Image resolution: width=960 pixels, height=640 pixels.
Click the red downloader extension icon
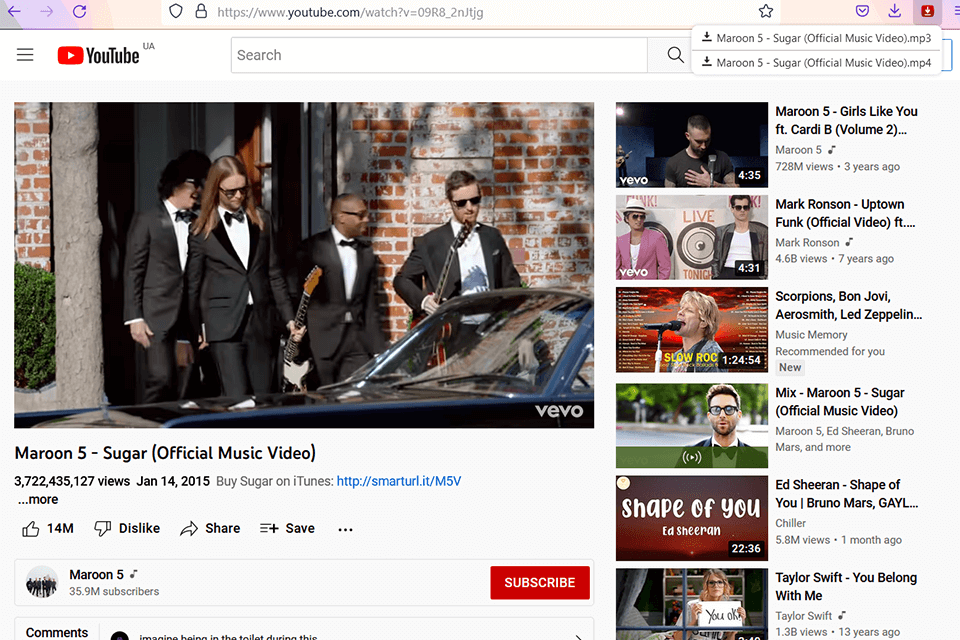(x=927, y=11)
